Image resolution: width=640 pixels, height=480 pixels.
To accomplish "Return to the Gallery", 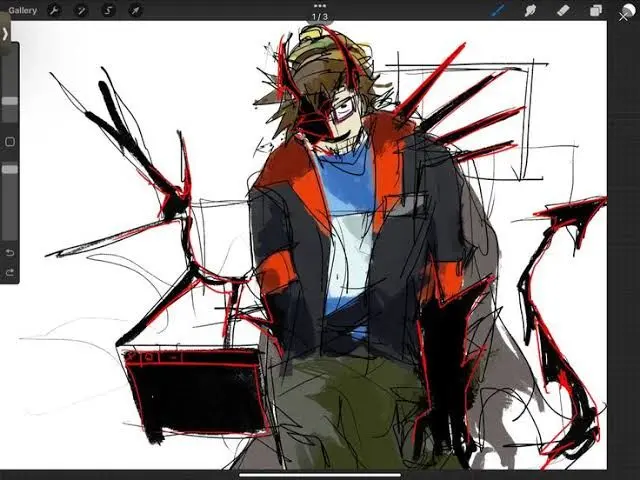I will tap(22, 10).
